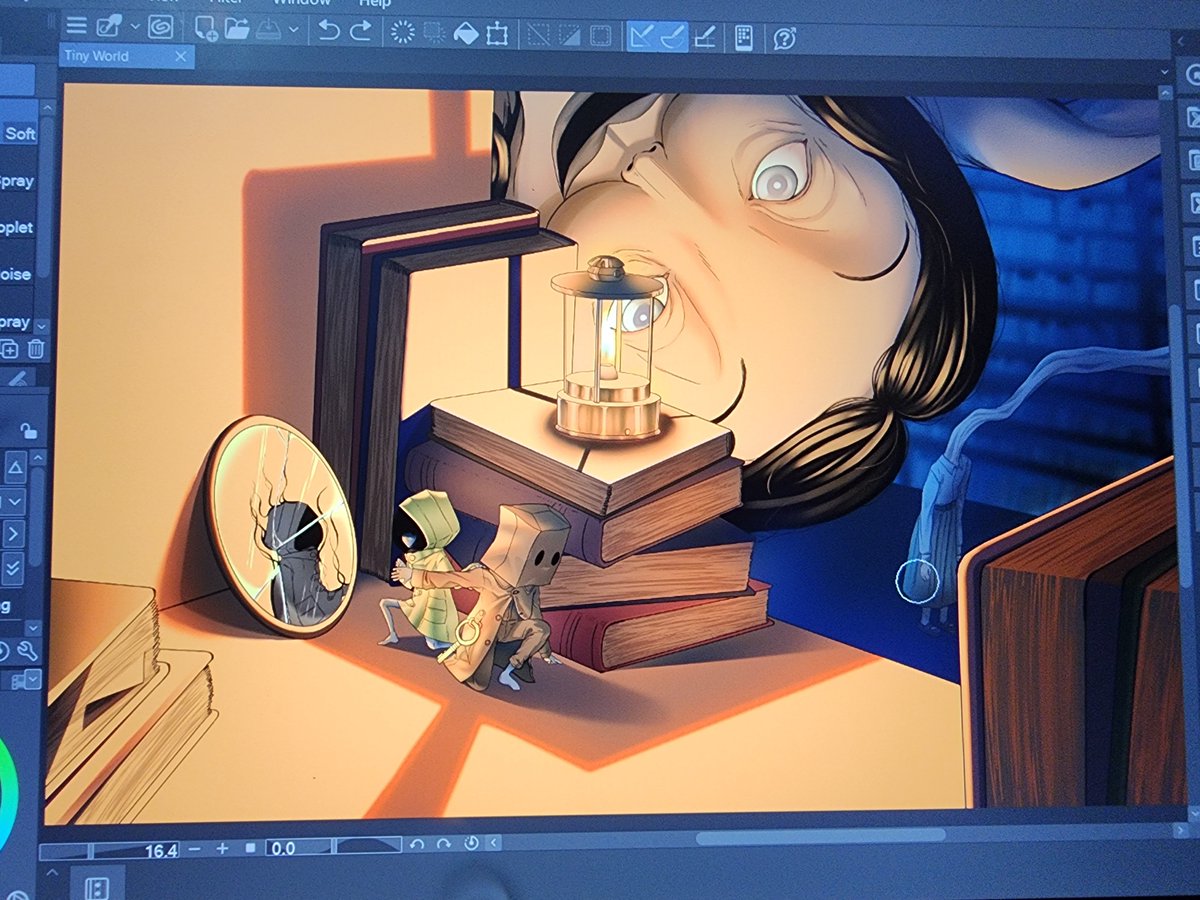
Task: Expand the double-chevron-down option in tool property
Action: (12, 569)
